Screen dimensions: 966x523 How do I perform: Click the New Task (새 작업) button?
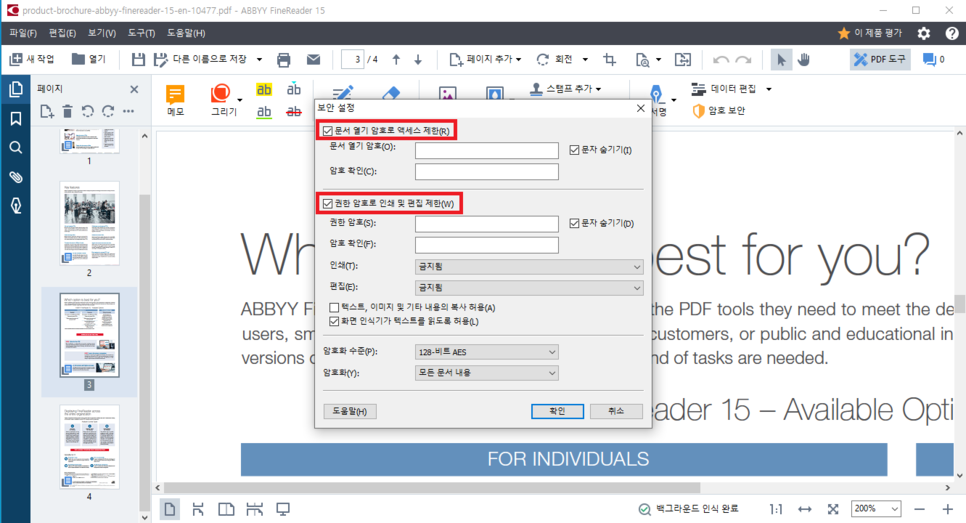[32, 59]
